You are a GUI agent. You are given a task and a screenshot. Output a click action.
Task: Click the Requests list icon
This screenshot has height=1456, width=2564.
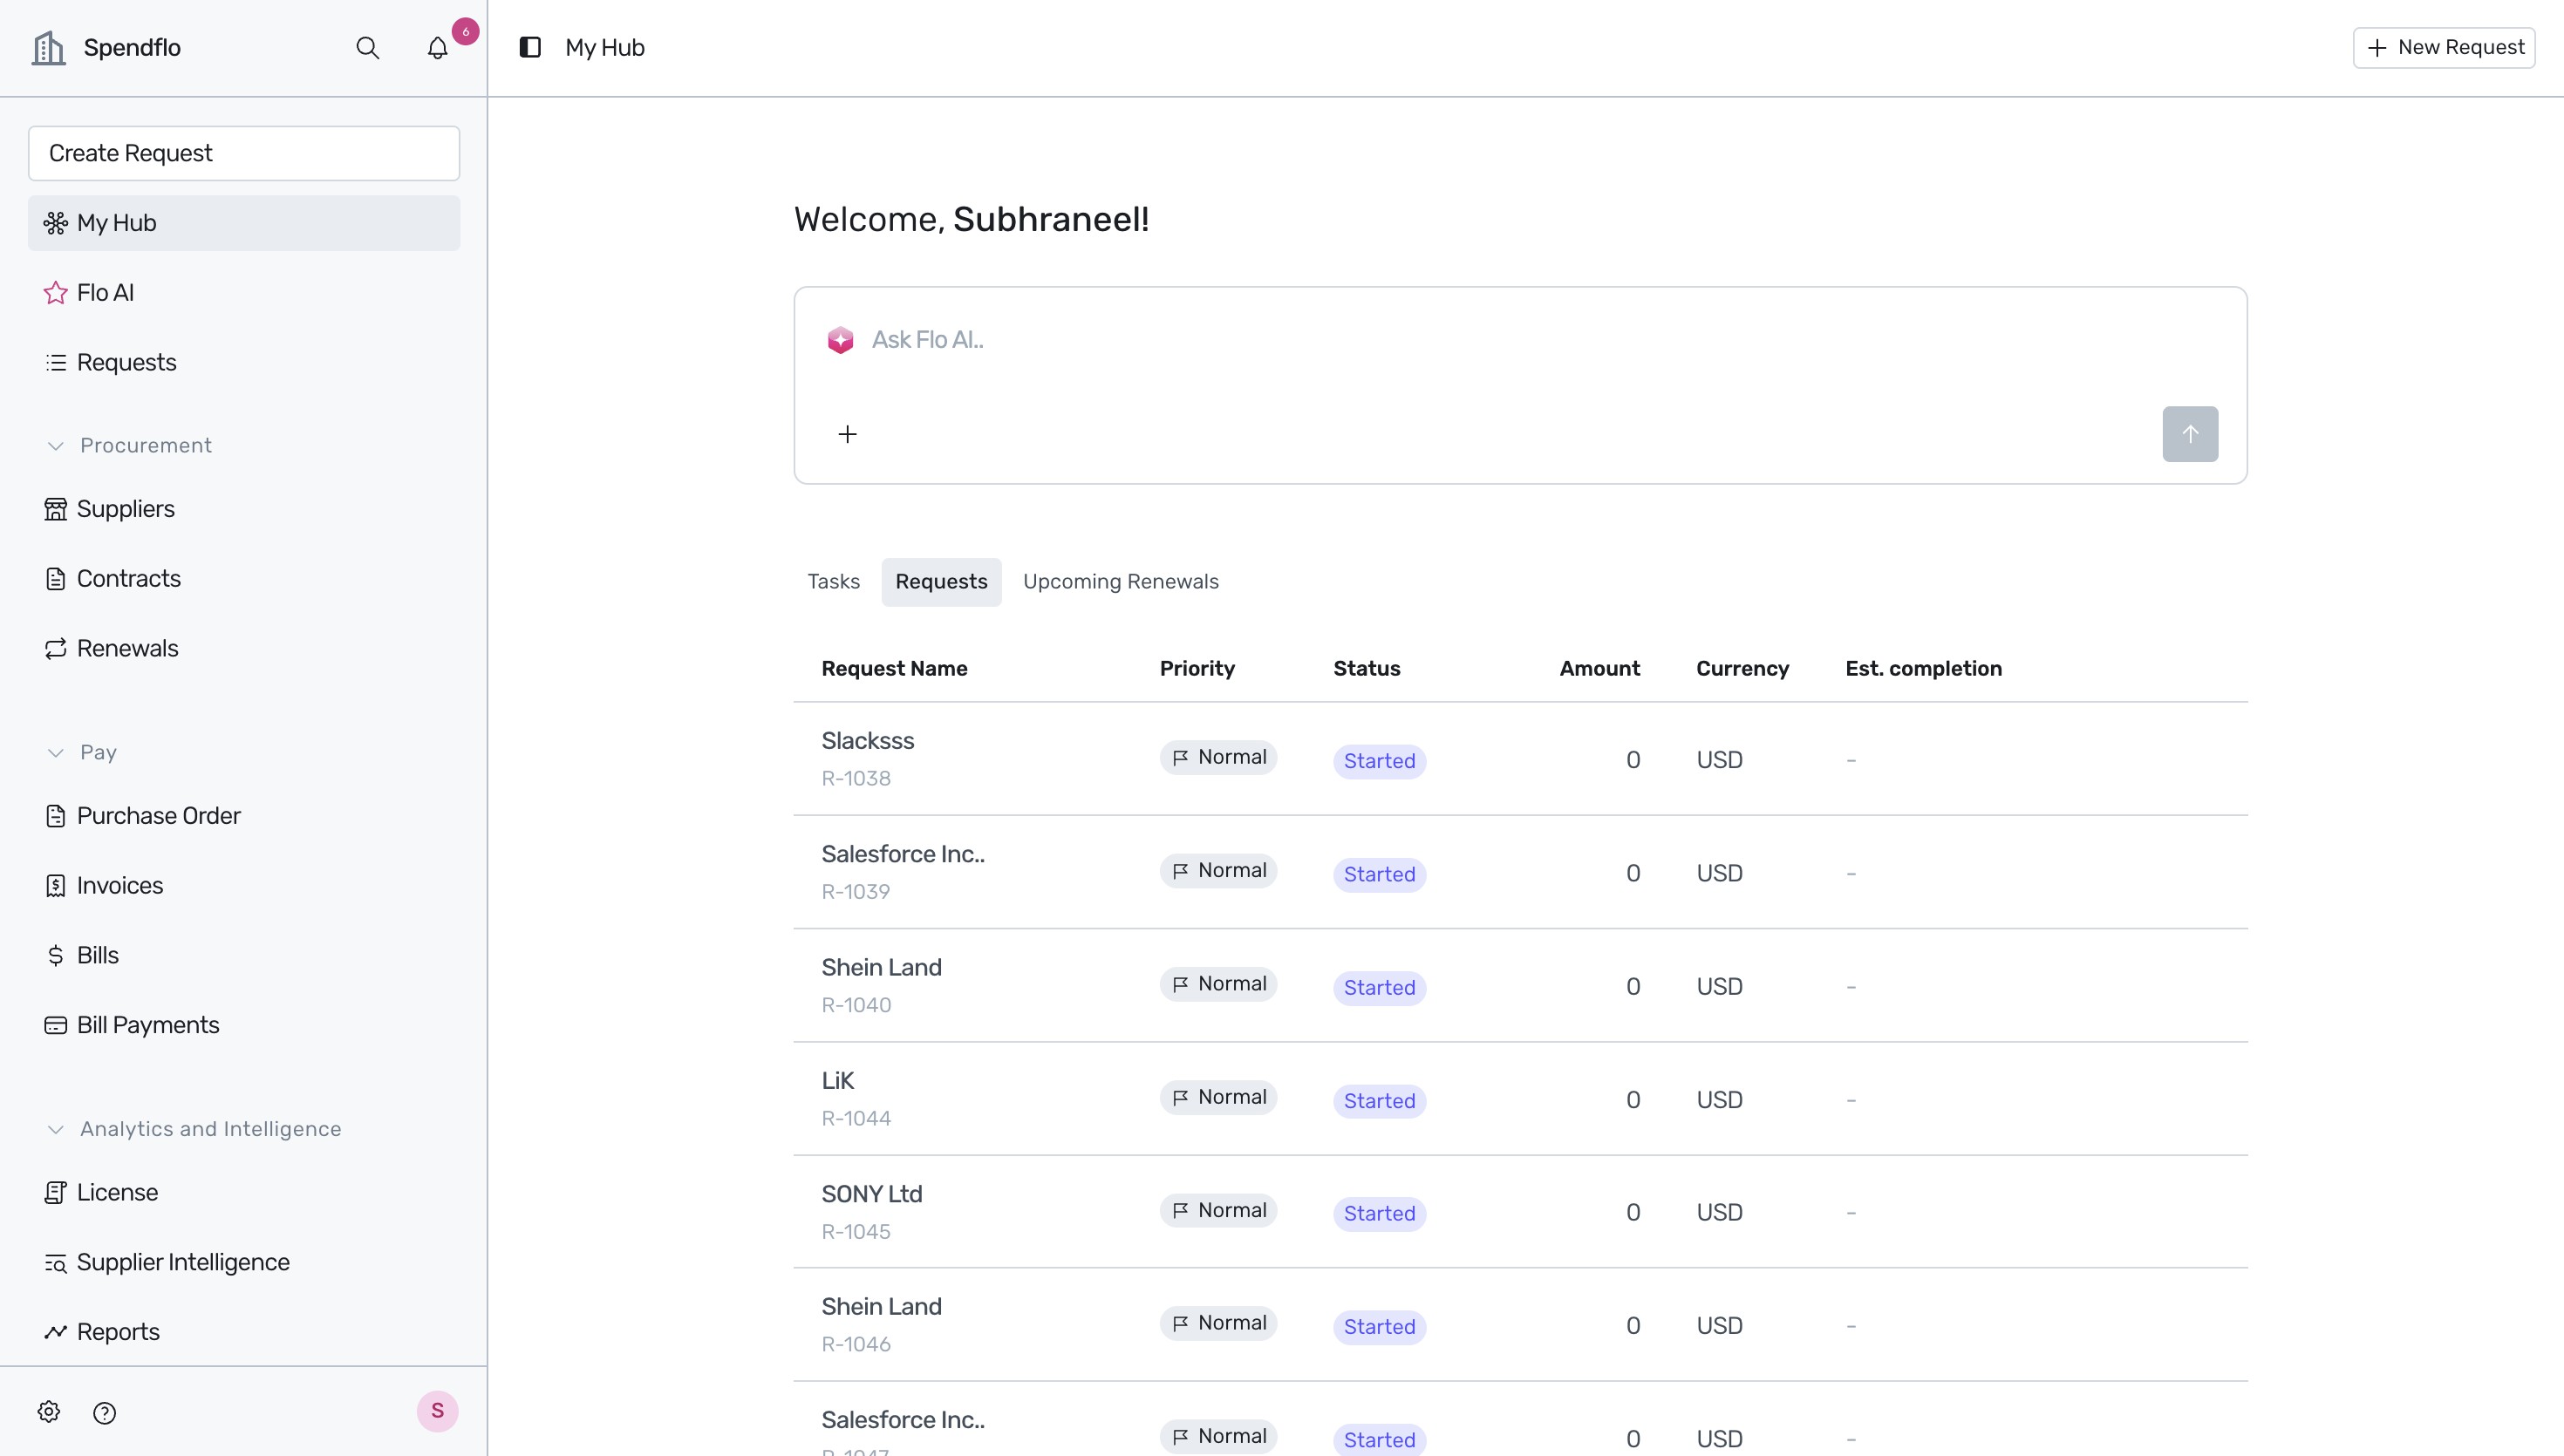coord(56,362)
